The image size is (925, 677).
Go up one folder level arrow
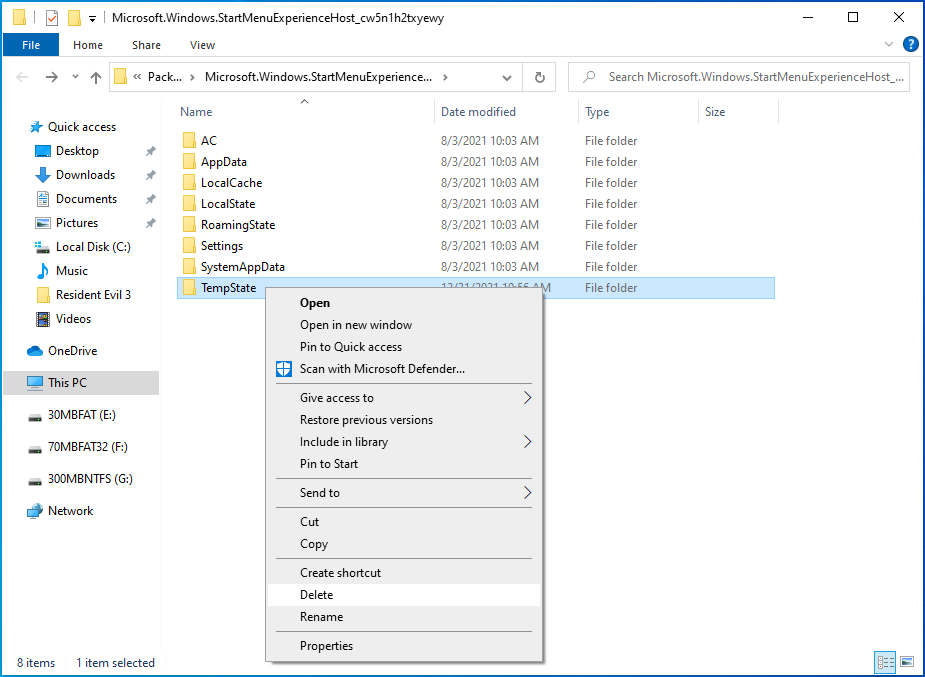click(96, 77)
